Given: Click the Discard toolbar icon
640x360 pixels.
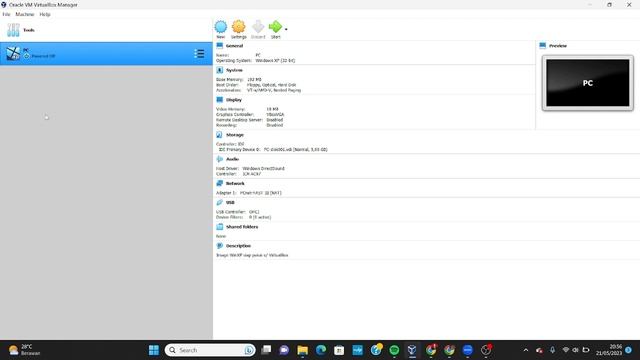Looking at the screenshot, I should [258, 27].
